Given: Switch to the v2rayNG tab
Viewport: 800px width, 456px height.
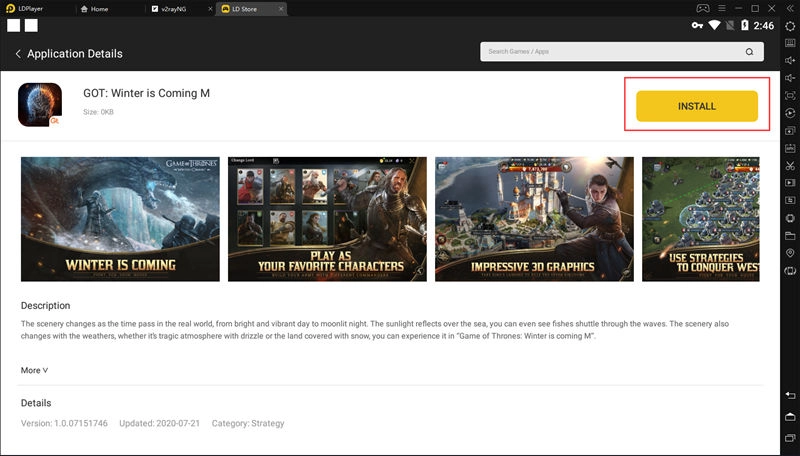Looking at the screenshot, I should pyautogui.click(x=178, y=8).
